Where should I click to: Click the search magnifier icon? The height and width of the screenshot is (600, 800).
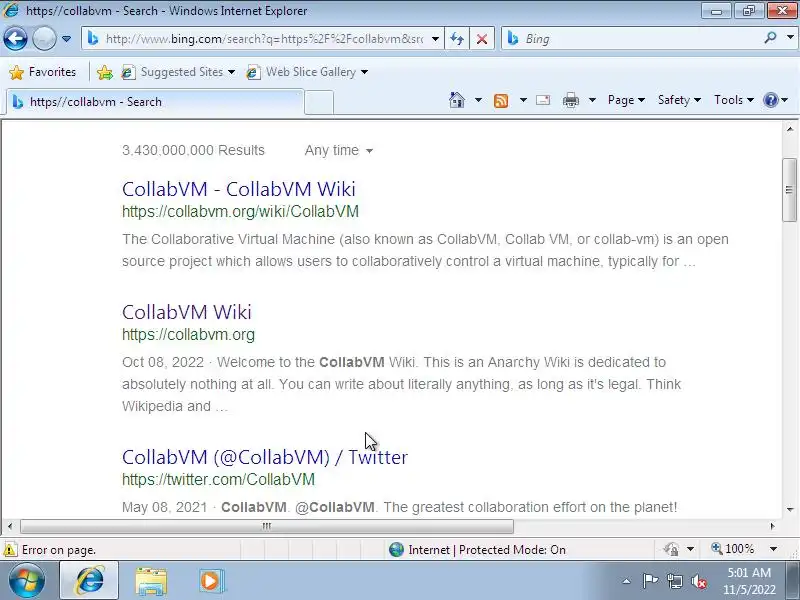click(x=770, y=38)
